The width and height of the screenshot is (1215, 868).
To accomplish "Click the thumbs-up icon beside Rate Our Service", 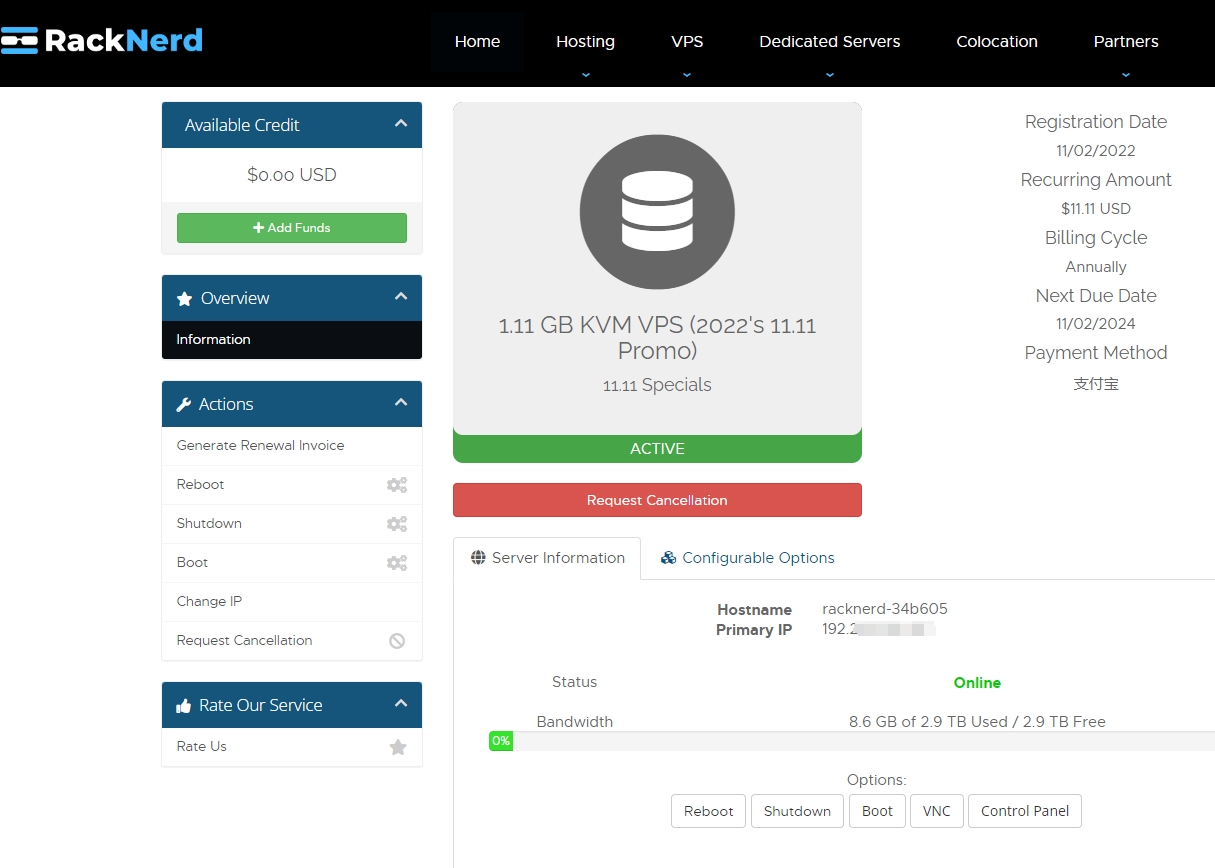I will (x=184, y=706).
